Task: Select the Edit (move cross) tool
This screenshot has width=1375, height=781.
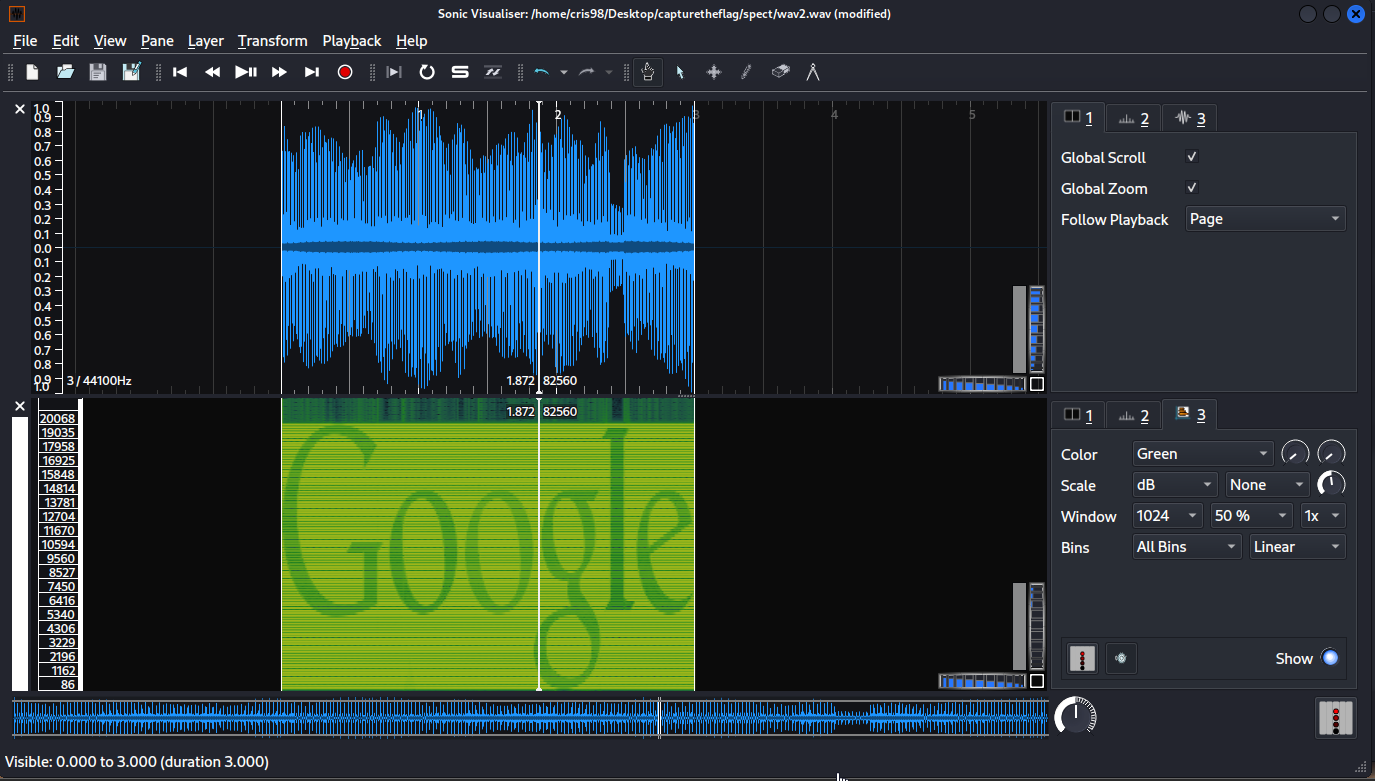Action: pyautogui.click(x=714, y=72)
